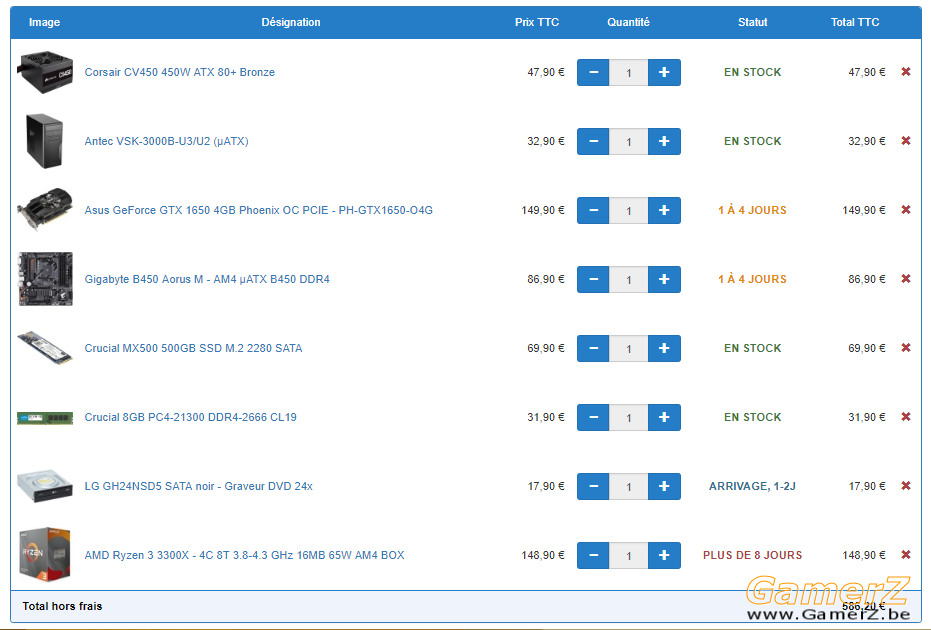Decrease quantity of Crucial 8GB DDR4 memory

point(593,417)
